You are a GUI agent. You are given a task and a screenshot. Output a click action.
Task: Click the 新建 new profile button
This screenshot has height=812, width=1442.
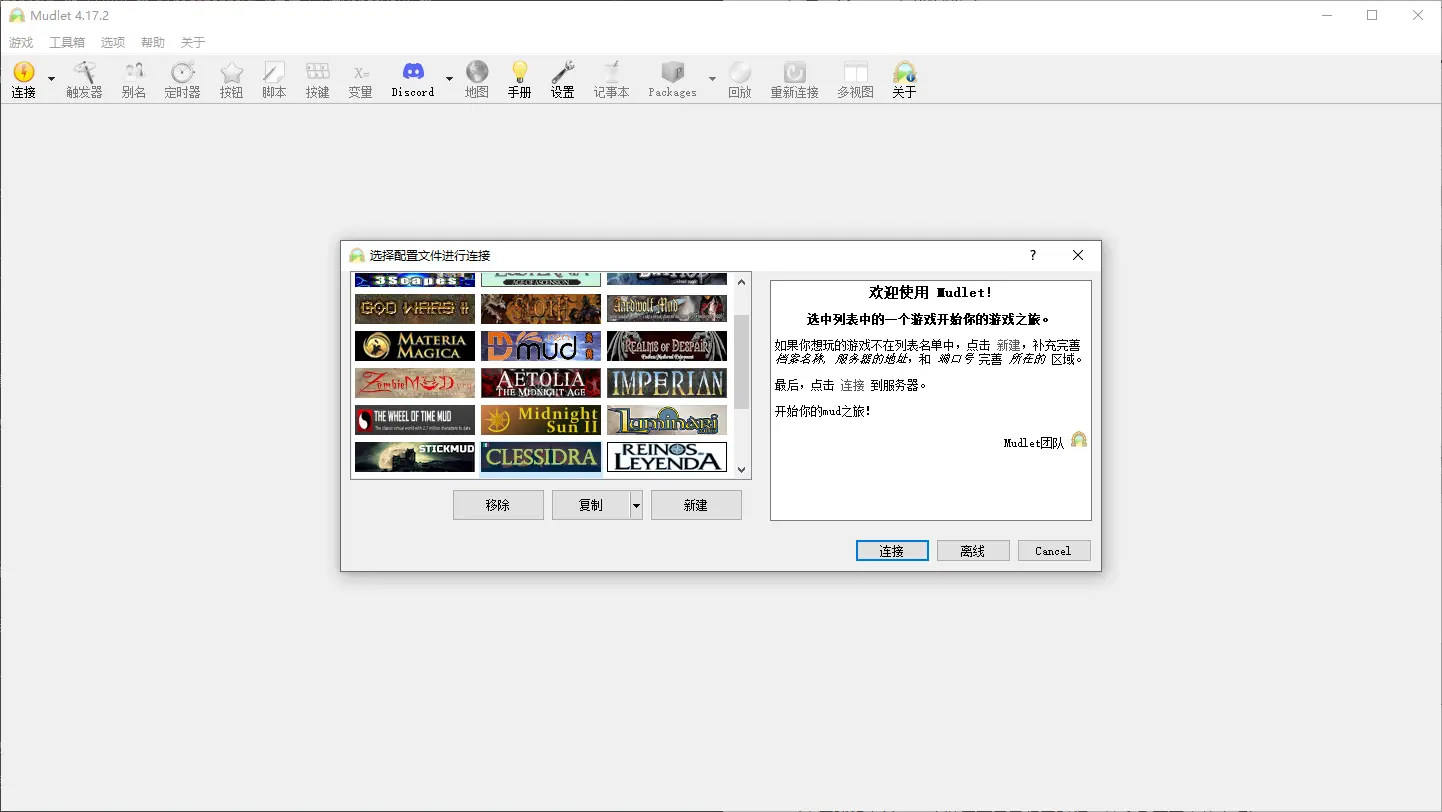coord(696,505)
